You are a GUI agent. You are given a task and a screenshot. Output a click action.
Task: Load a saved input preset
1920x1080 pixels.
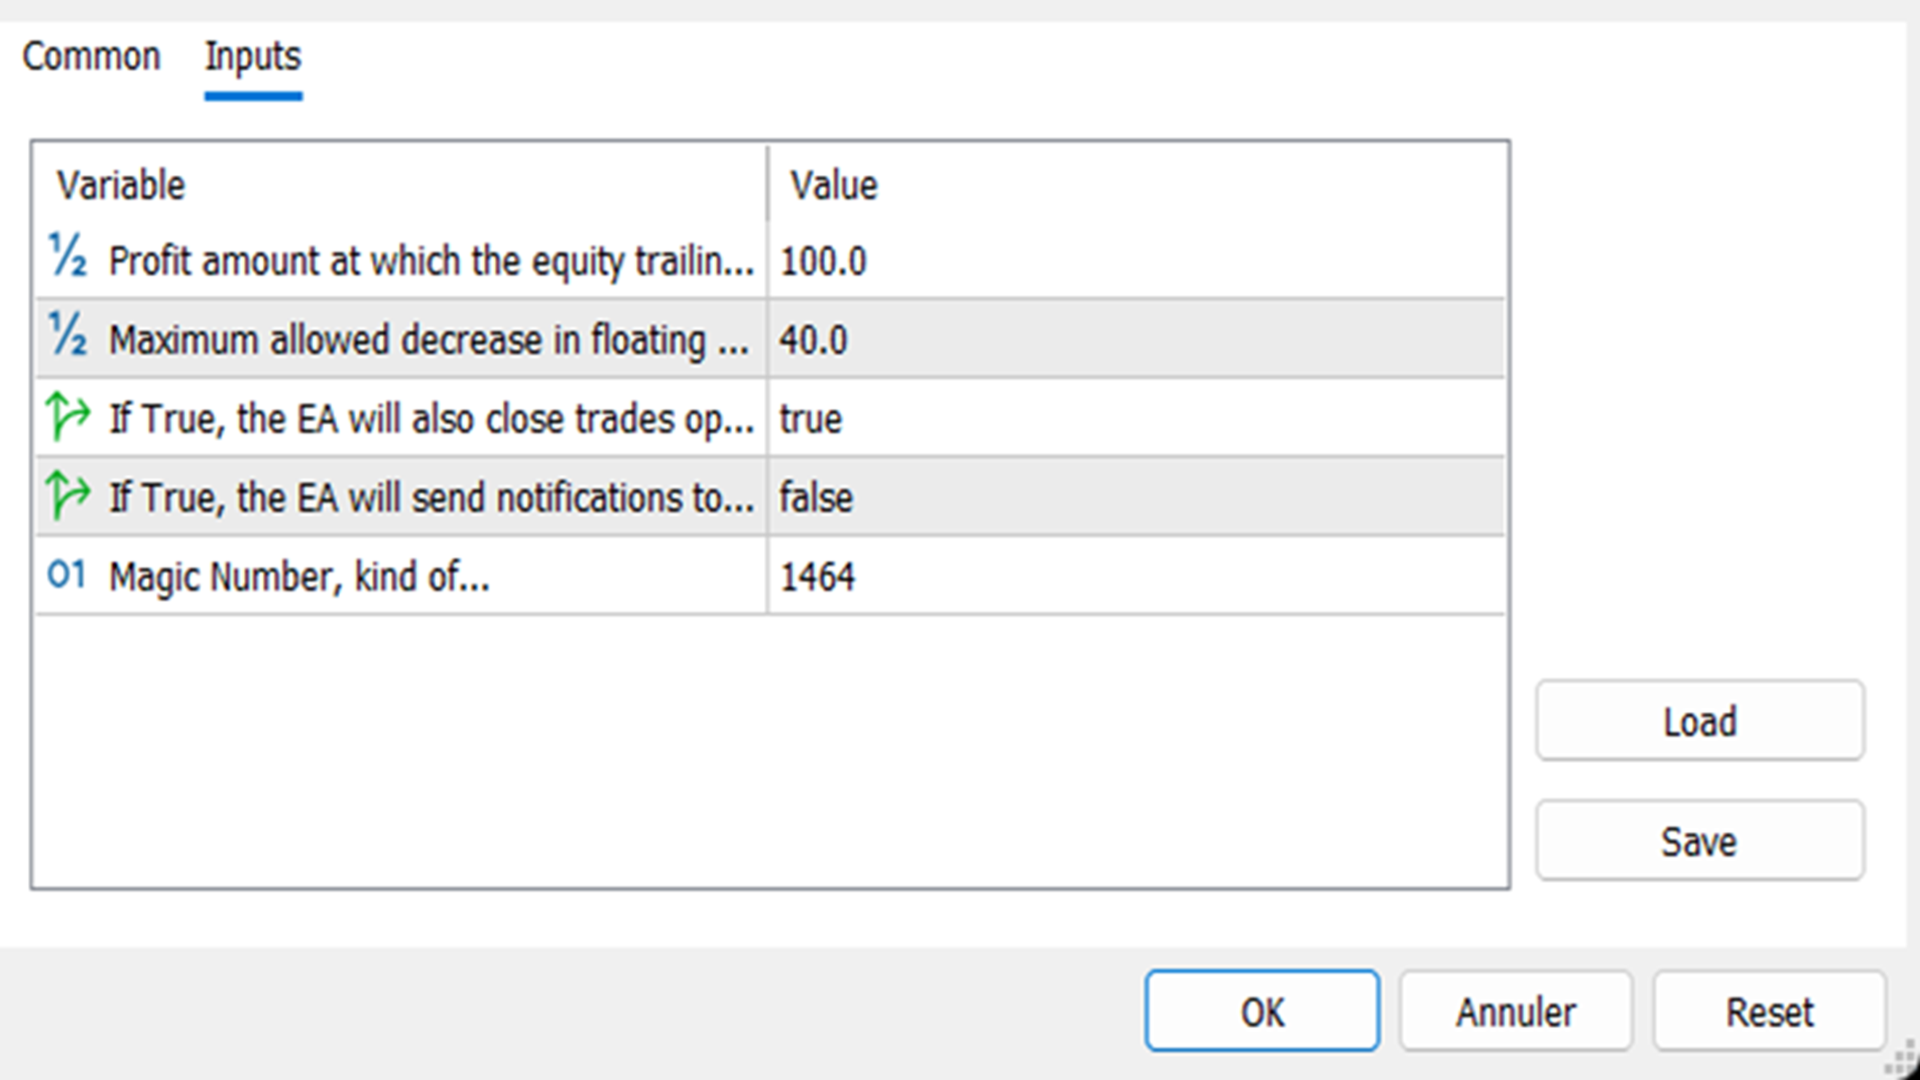[x=1699, y=721]
